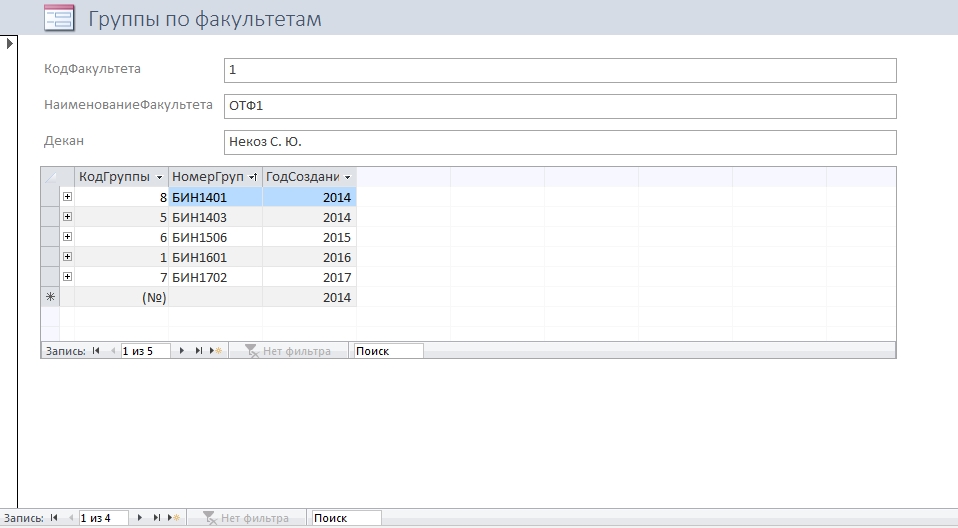Select all rows via datasheet corner selector
The width and height of the screenshot is (958, 528).
(x=51, y=177)
